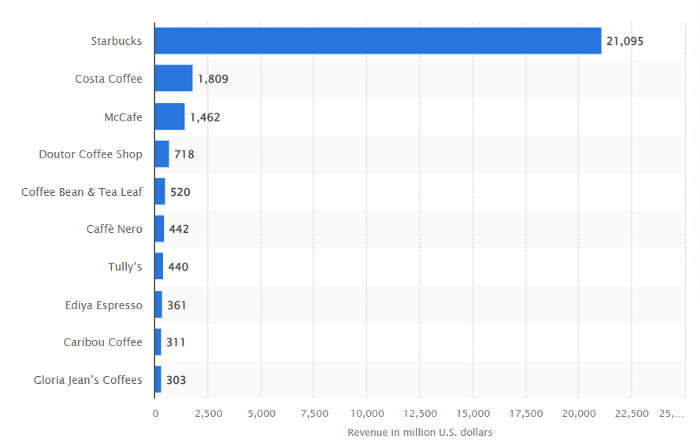
Task: Click the 22,500 axis tick label
Action: (x=632, y=414)
